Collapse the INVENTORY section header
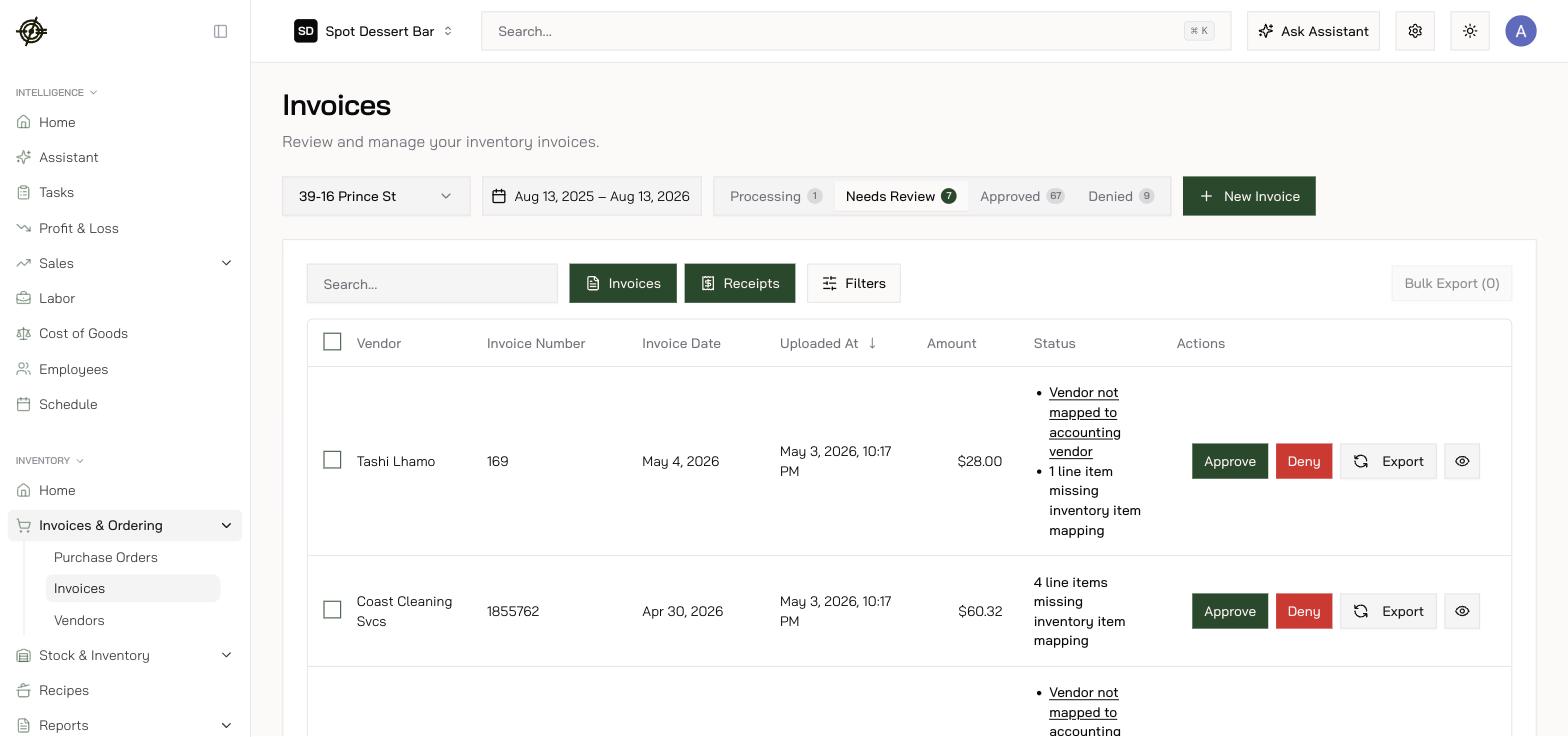This screenshot has width=1568, height=737. click(x=50, y=460)
